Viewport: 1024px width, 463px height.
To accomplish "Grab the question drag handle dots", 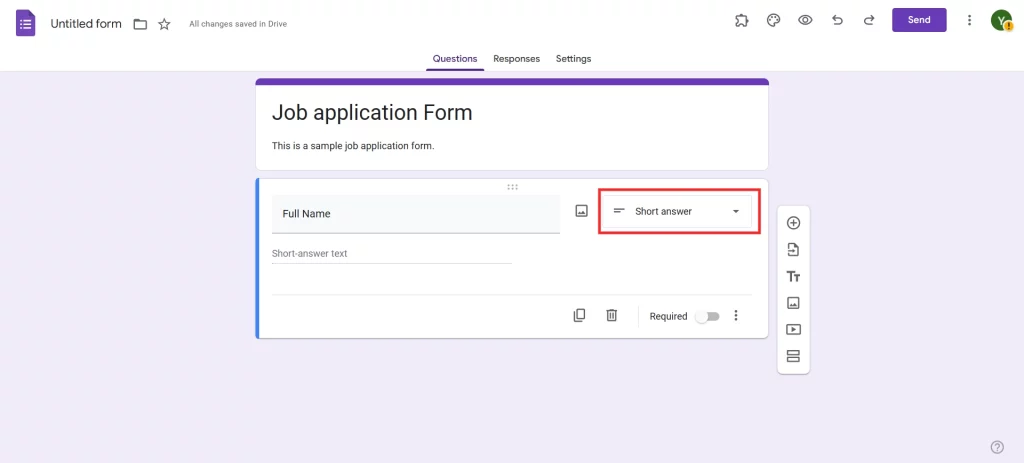I will (x=513, y=187).
